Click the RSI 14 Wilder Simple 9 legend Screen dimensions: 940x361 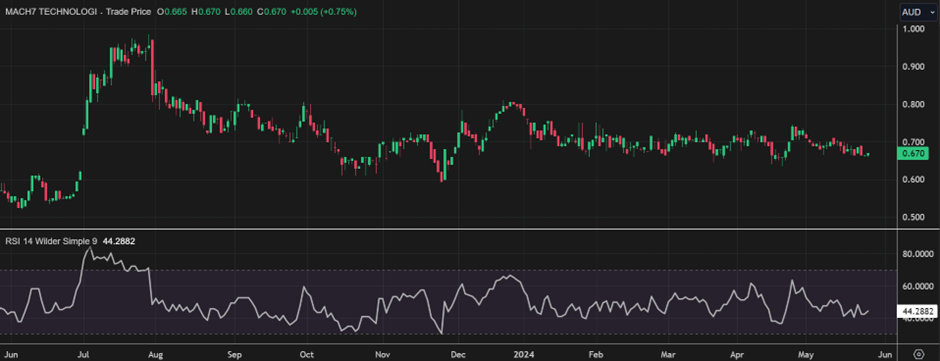click(x=51, y=241)
